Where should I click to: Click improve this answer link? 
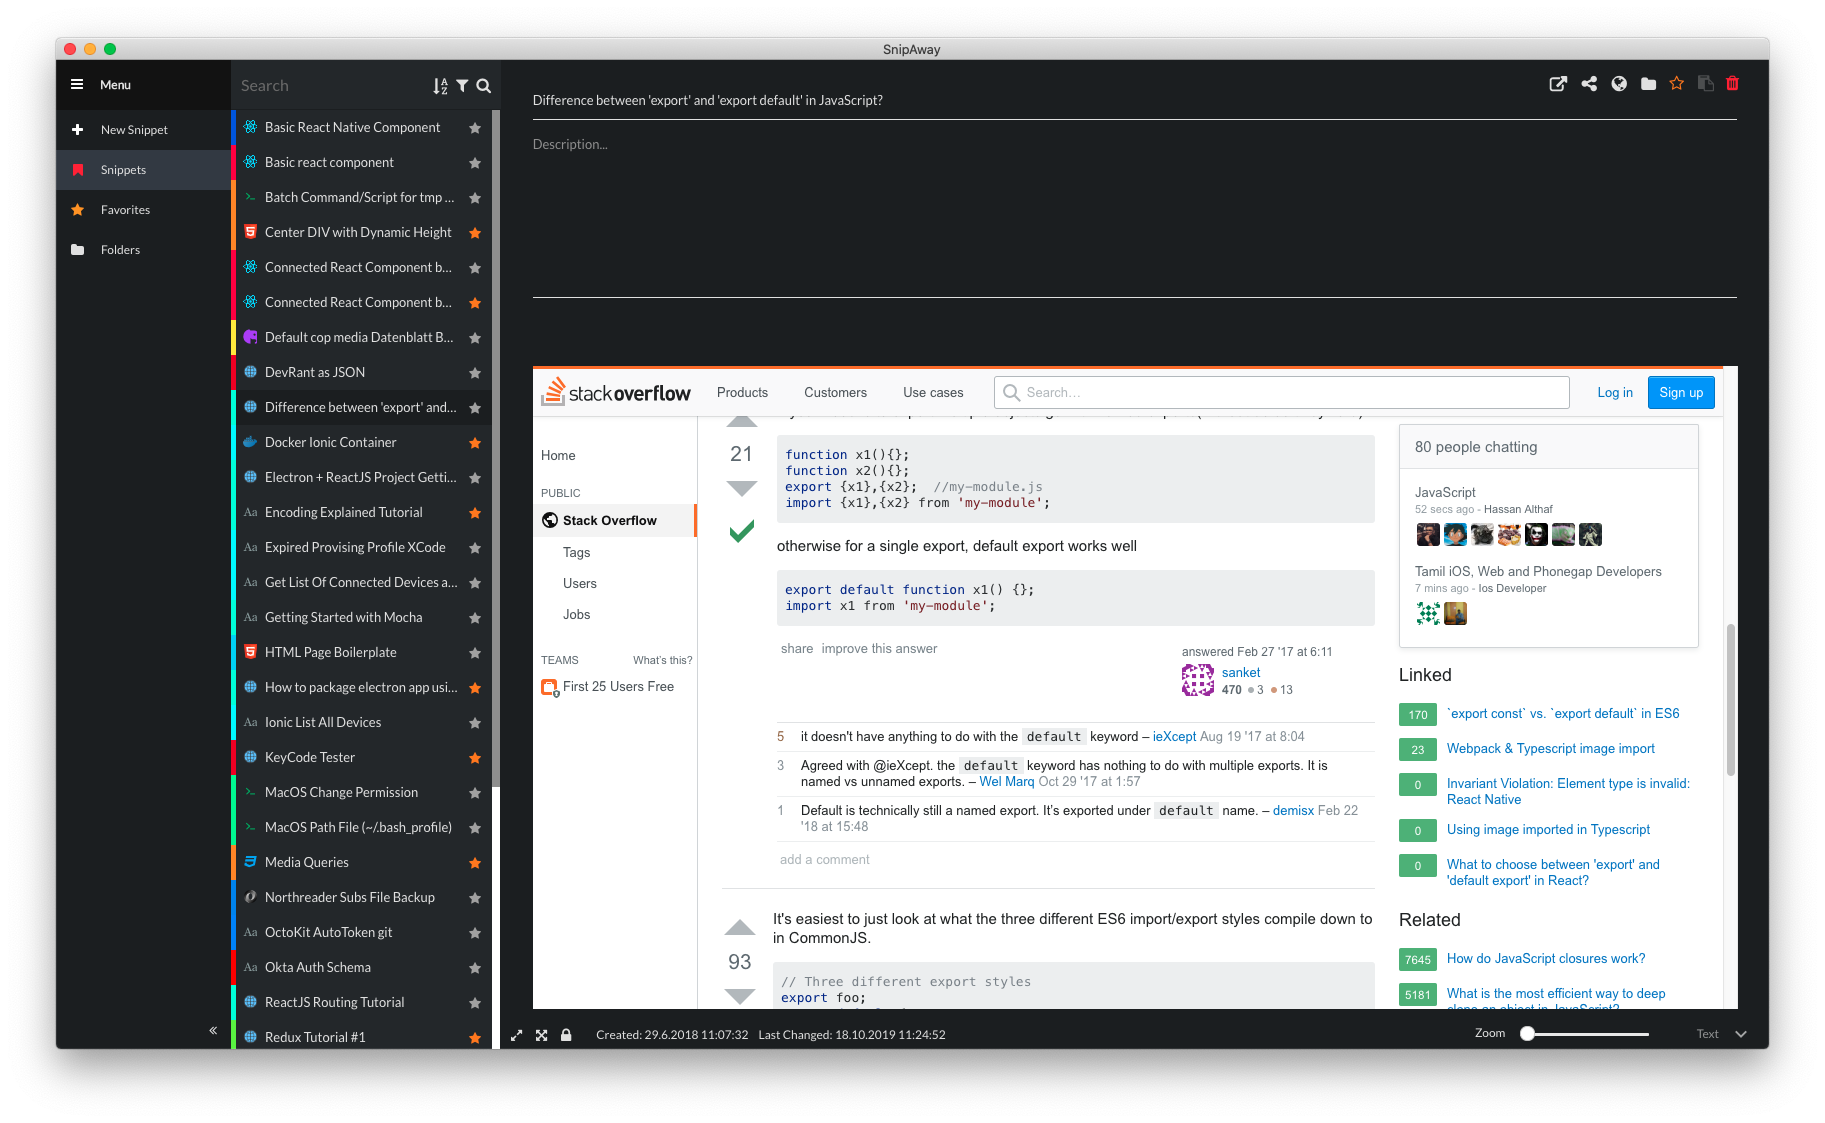click(879, 648)
